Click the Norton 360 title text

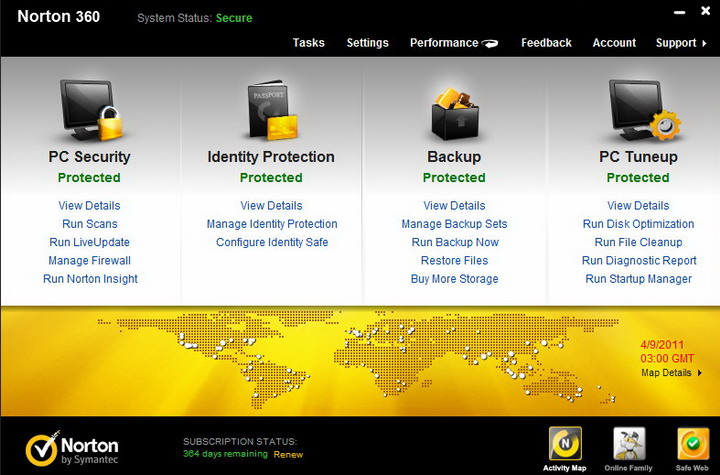point(58,17)
